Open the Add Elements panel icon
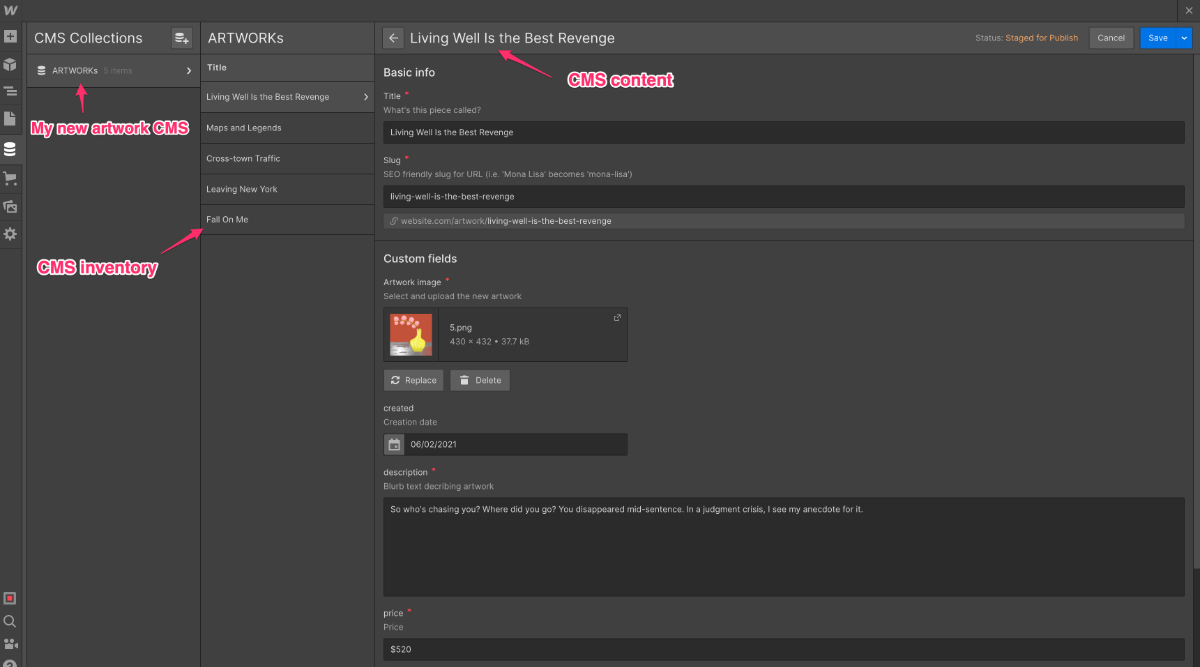Viewport: 1200px width, 667px height. pos(10,37)
